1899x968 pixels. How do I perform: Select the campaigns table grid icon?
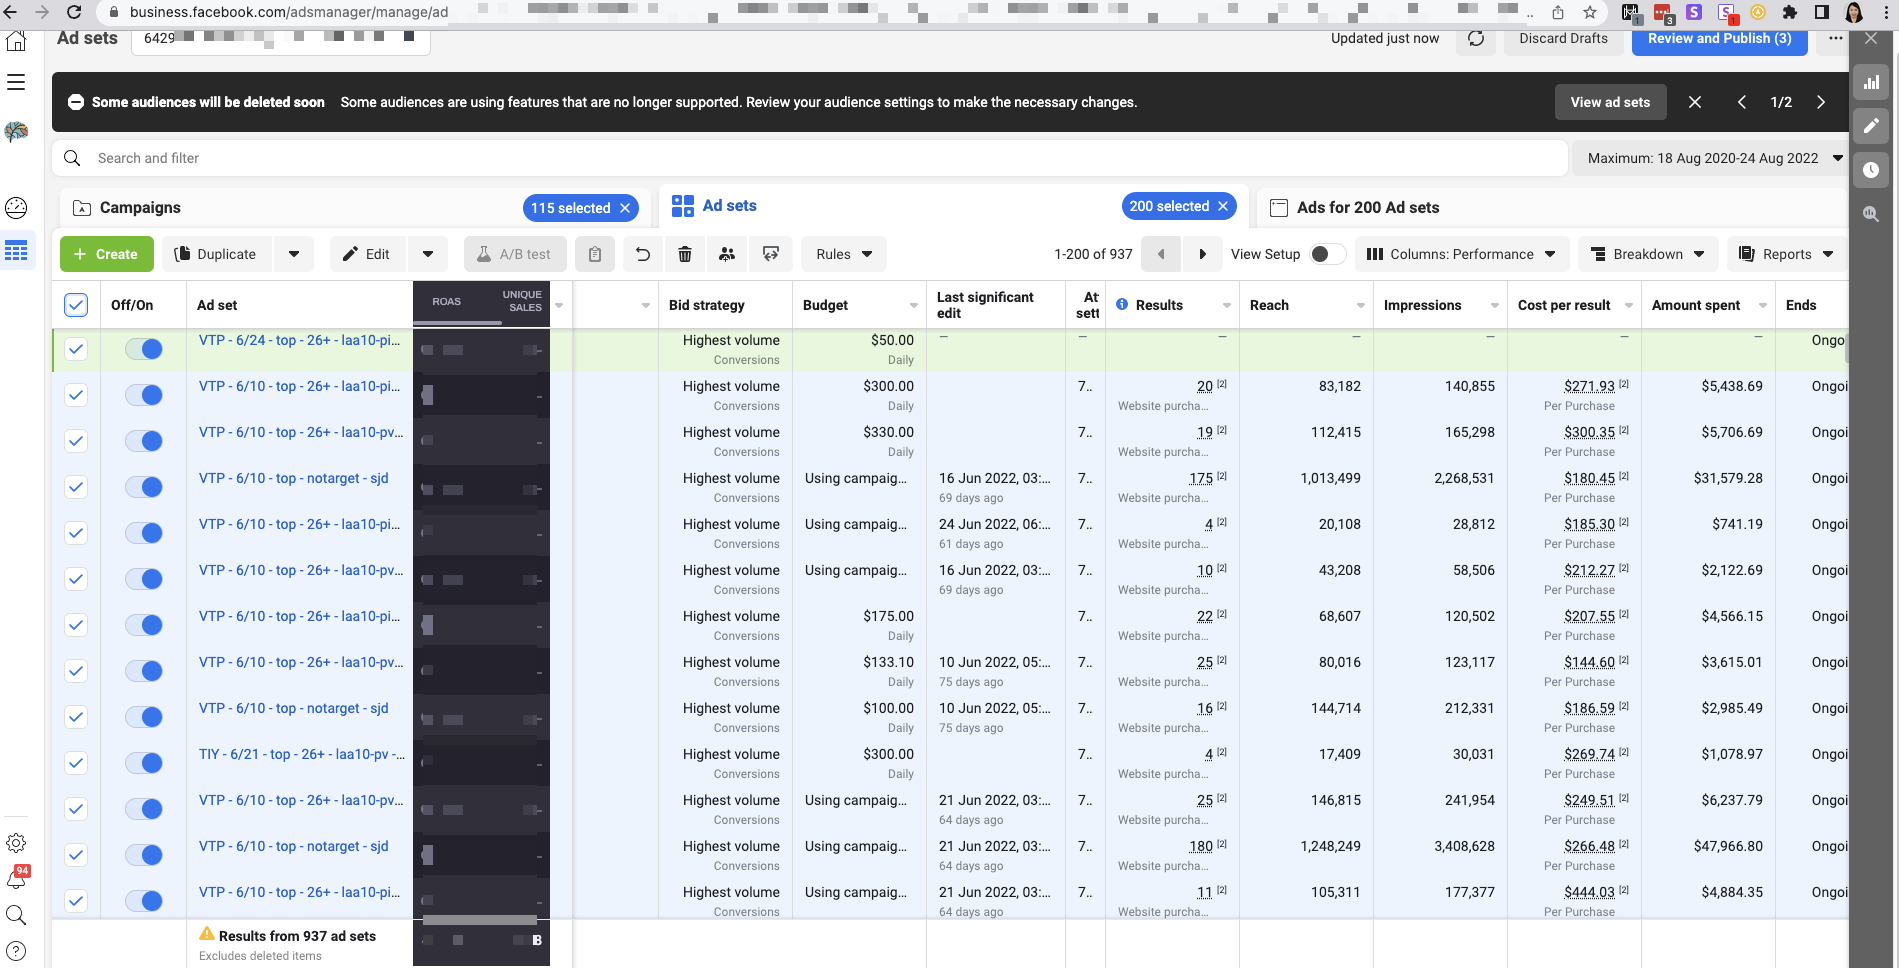[16, 250]
